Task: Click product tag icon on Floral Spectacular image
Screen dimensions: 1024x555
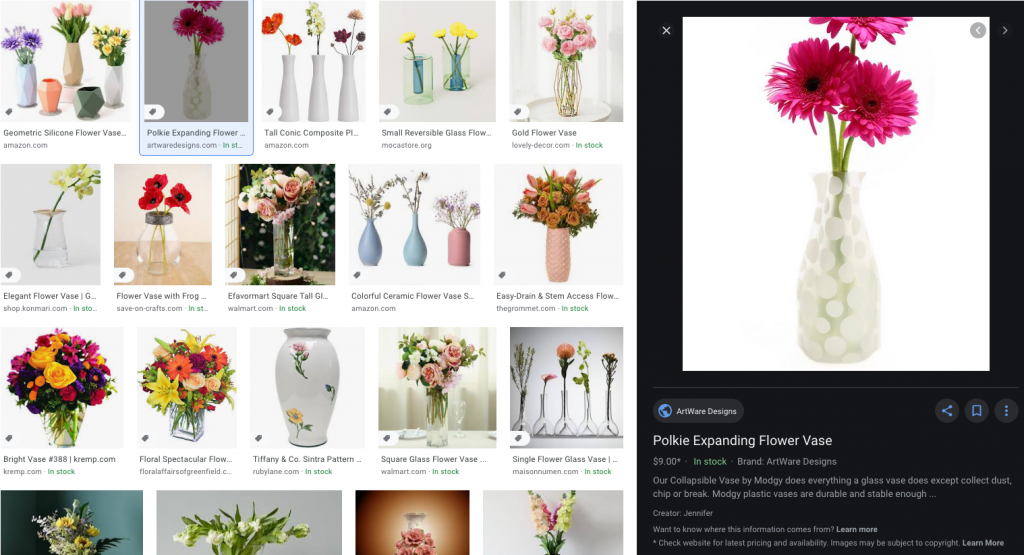Action: (145, 438)
